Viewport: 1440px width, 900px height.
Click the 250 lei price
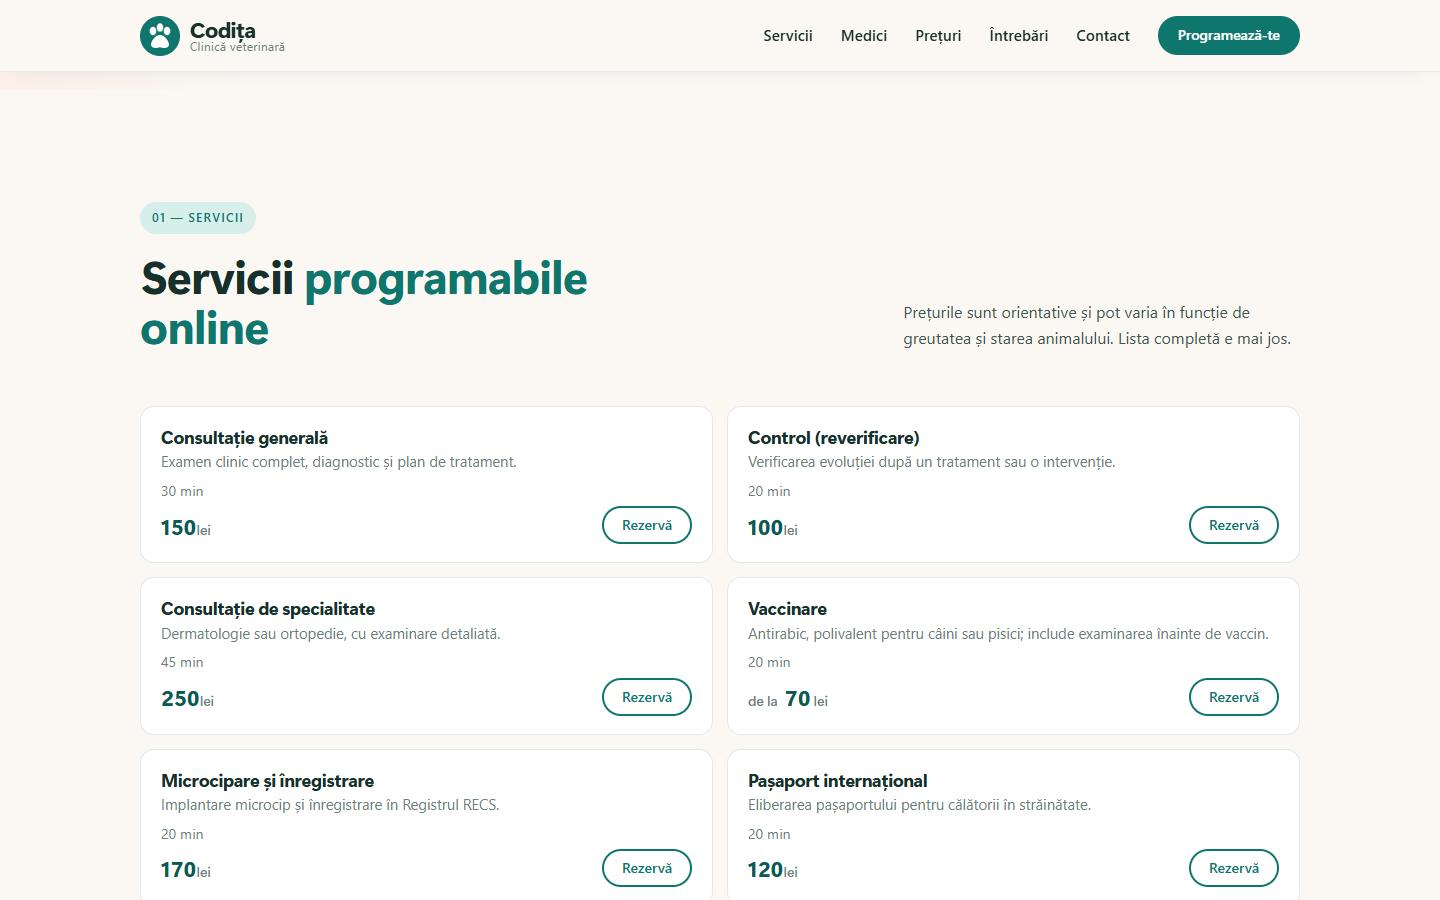187,699
